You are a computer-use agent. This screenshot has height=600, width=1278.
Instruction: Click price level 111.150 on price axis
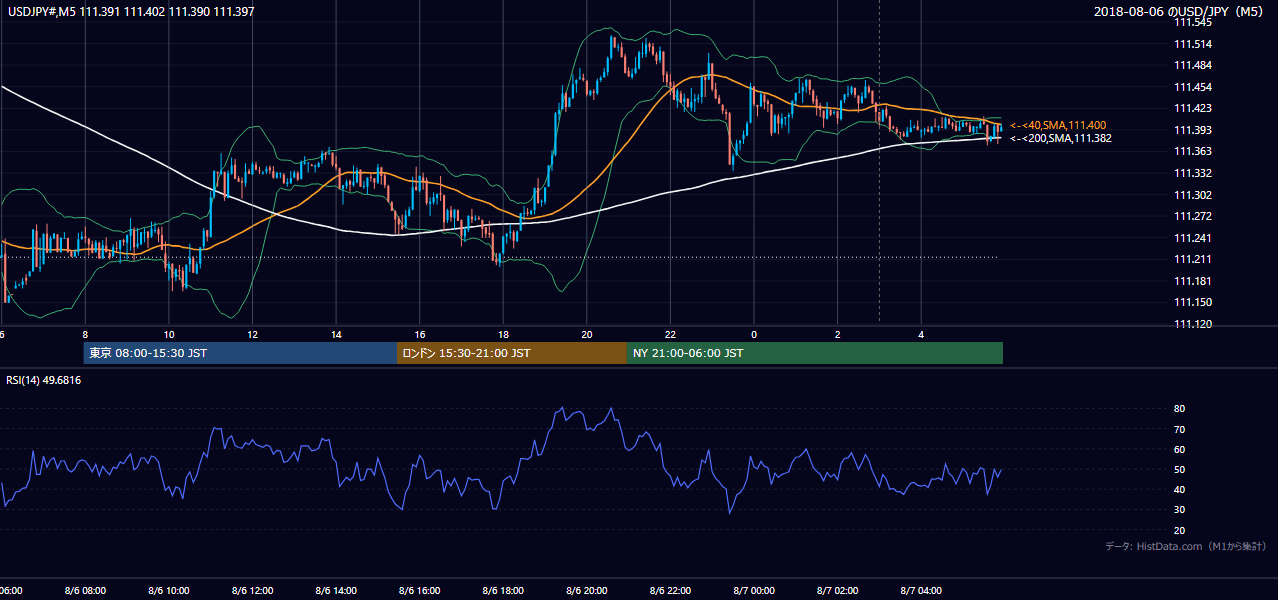click(1193, 302)
